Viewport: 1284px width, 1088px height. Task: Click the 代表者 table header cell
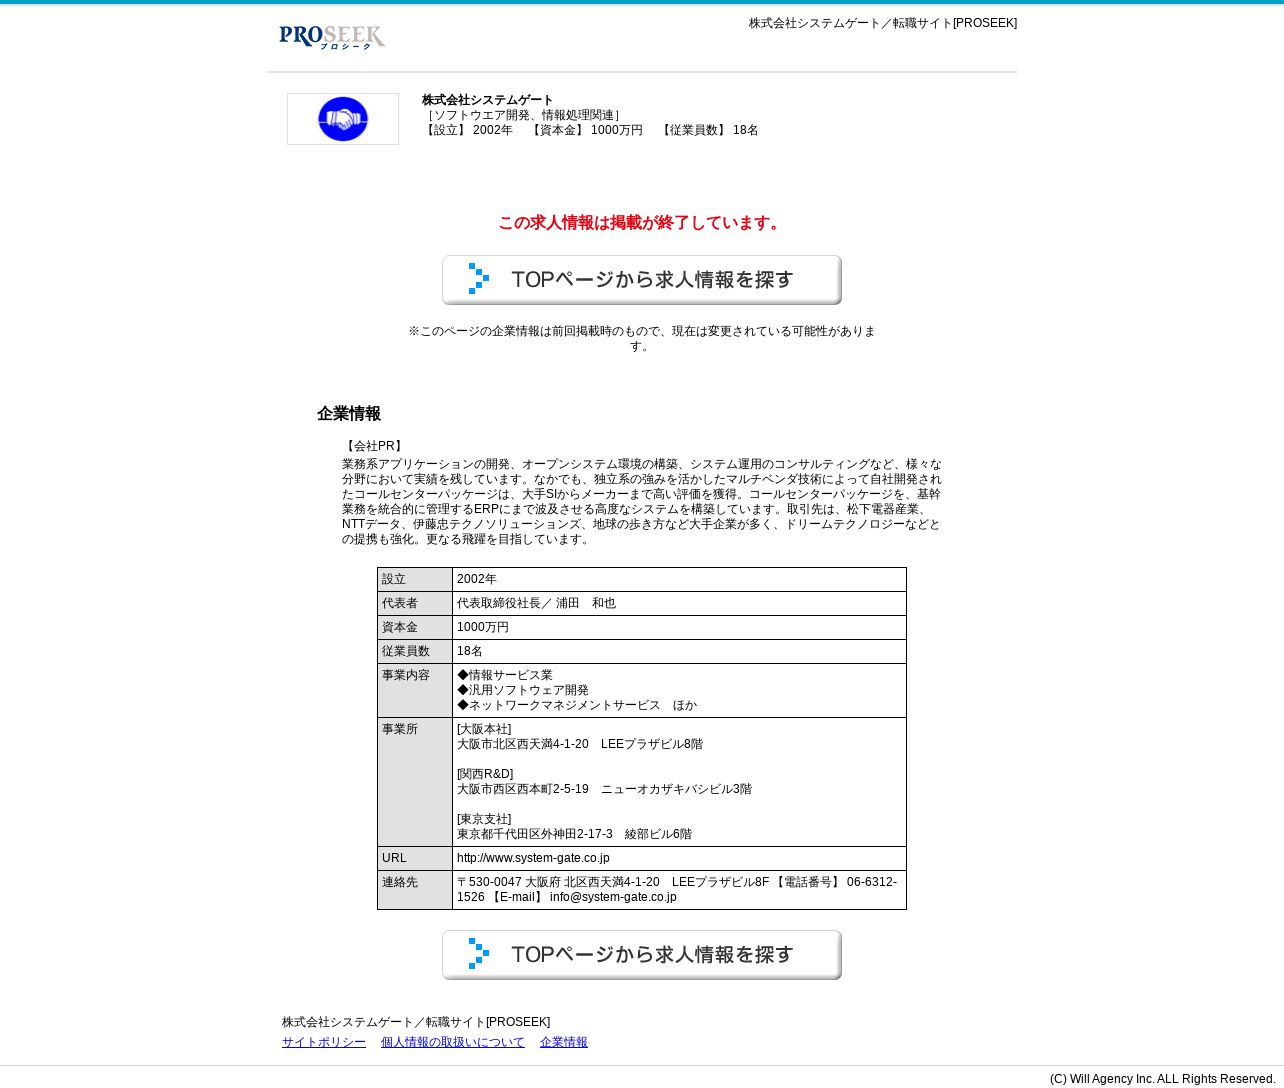click(415, 604)
